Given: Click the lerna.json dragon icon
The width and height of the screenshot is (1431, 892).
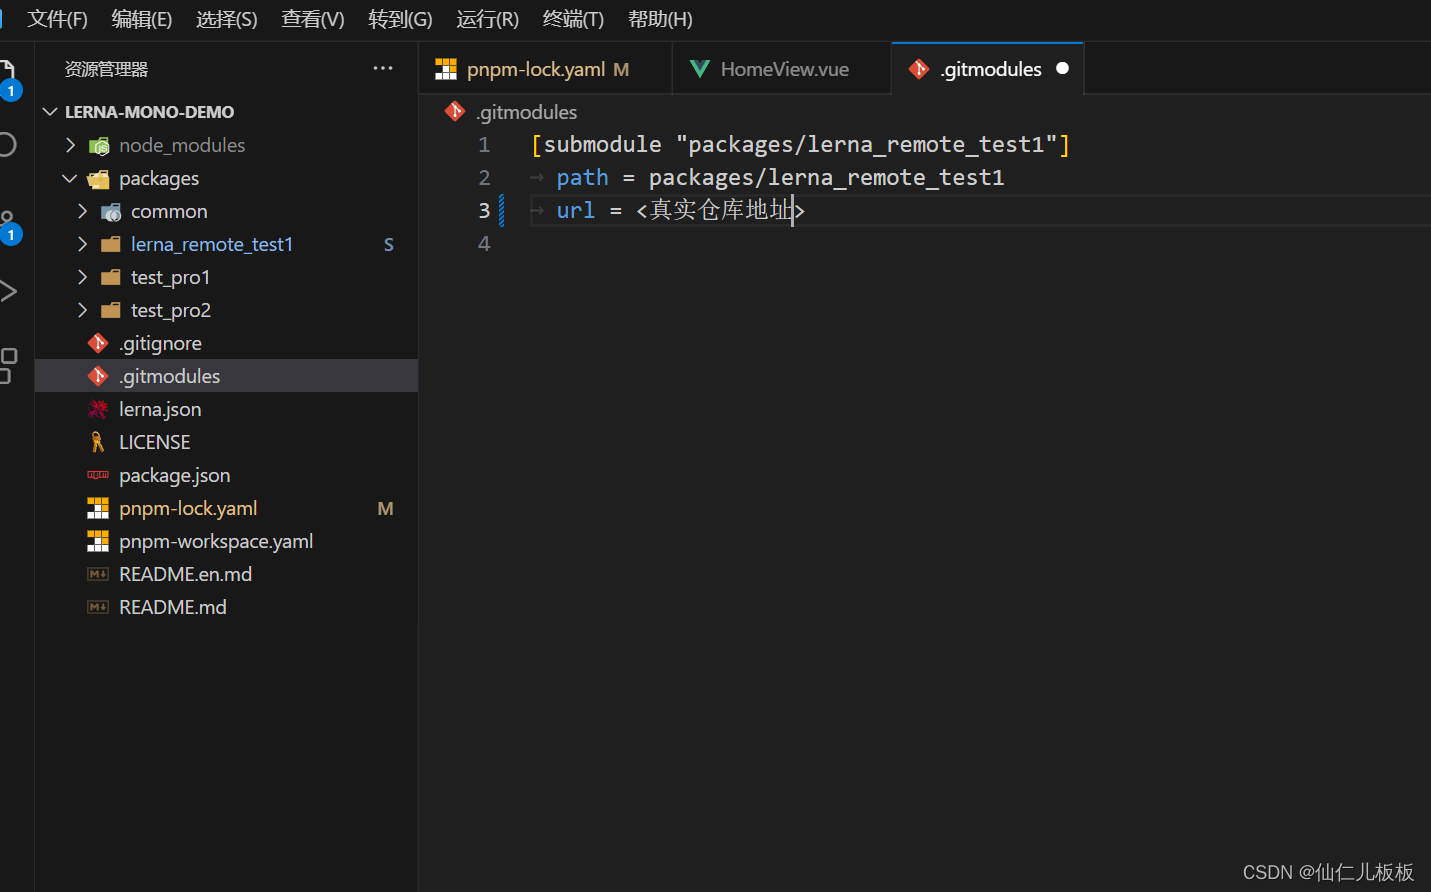Looking at the screenshot, I should (98, 409).
